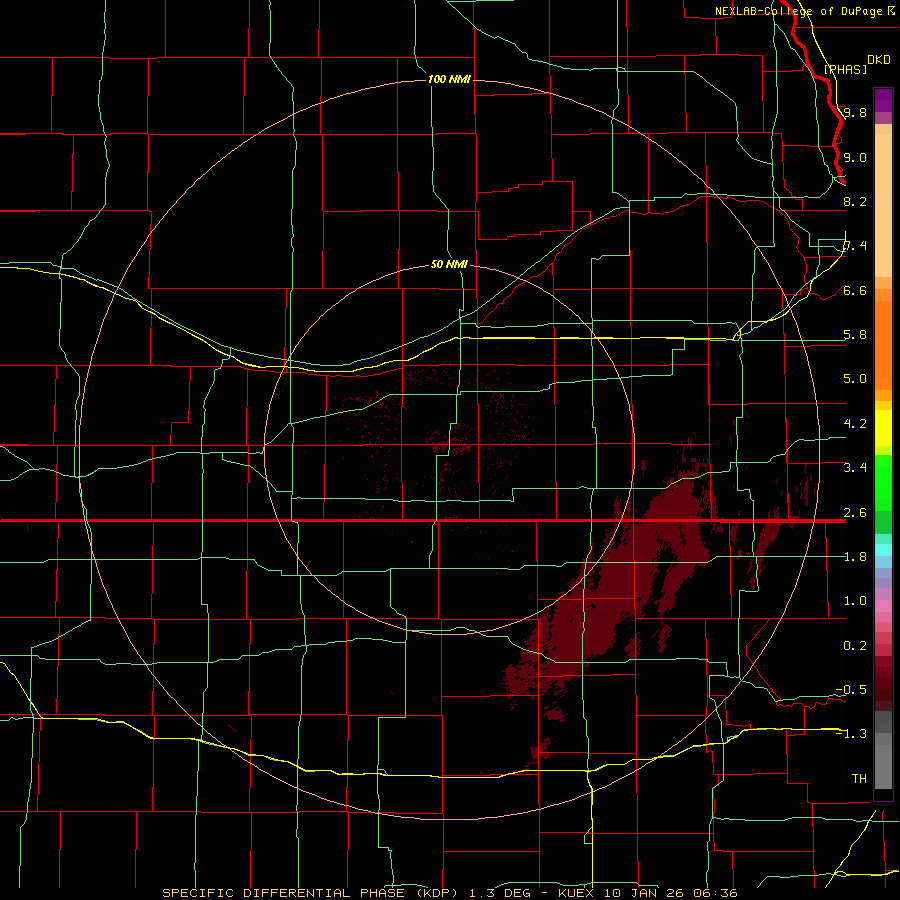Screen dimensions: 900x900
Task: Select the 6.6 legend value
Action: (855, 290)
